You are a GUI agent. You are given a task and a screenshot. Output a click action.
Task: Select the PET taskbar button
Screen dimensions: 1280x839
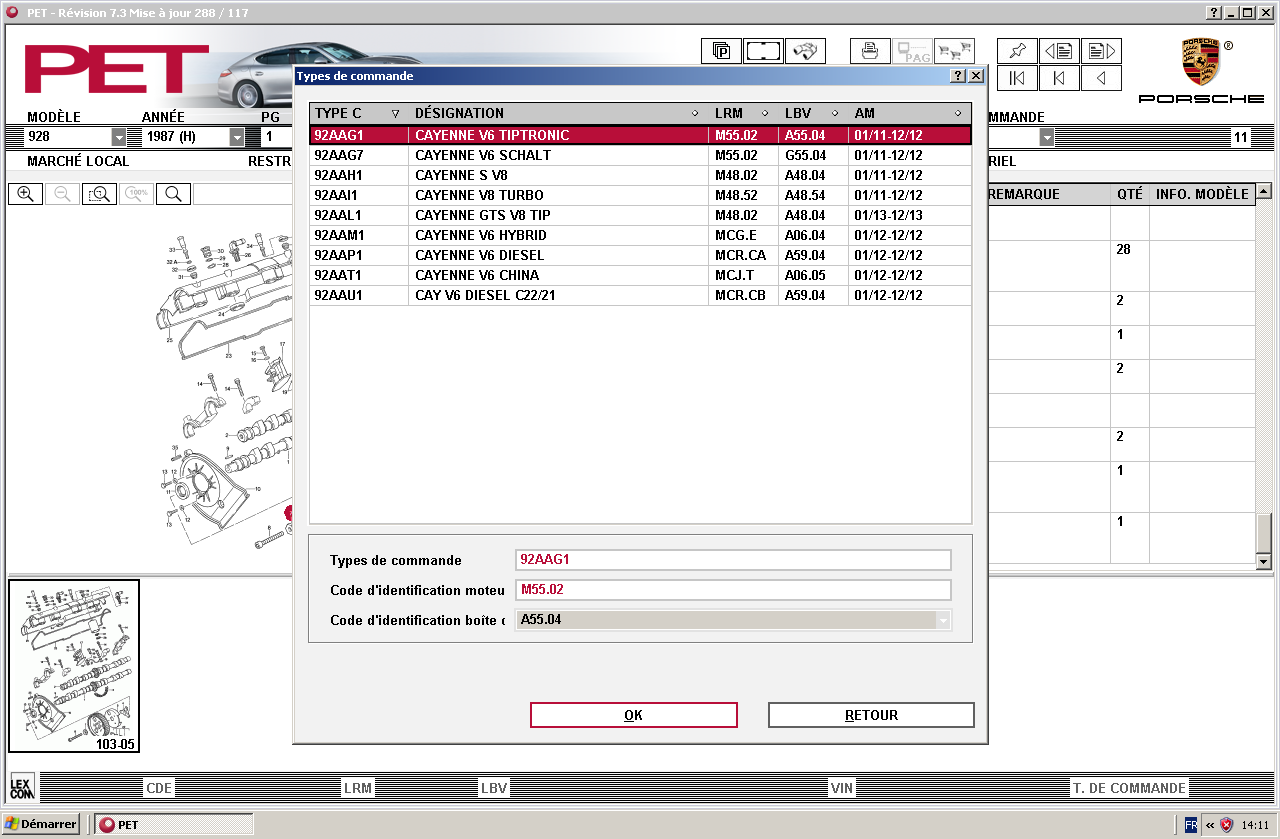[x=174, y=824]
